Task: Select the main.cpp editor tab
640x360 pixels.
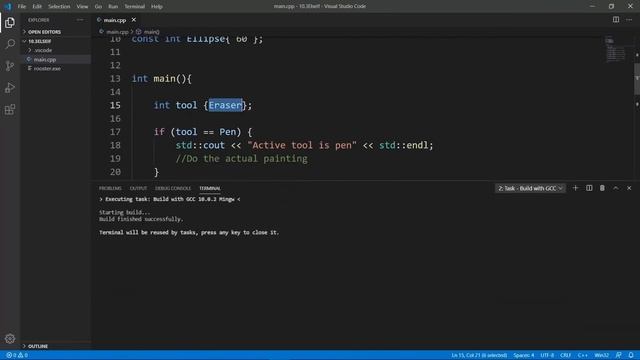Action: coord(115,20)
